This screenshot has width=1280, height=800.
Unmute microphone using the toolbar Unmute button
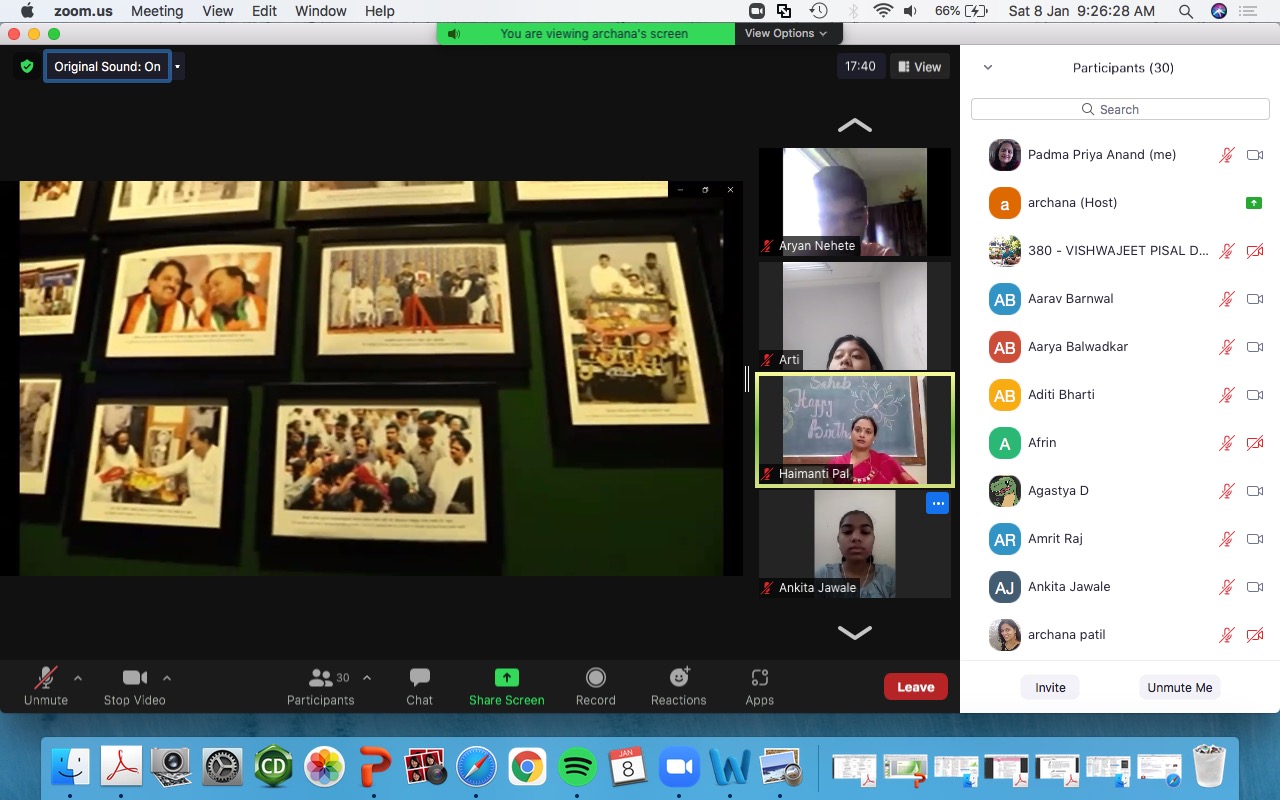(45, 679)
